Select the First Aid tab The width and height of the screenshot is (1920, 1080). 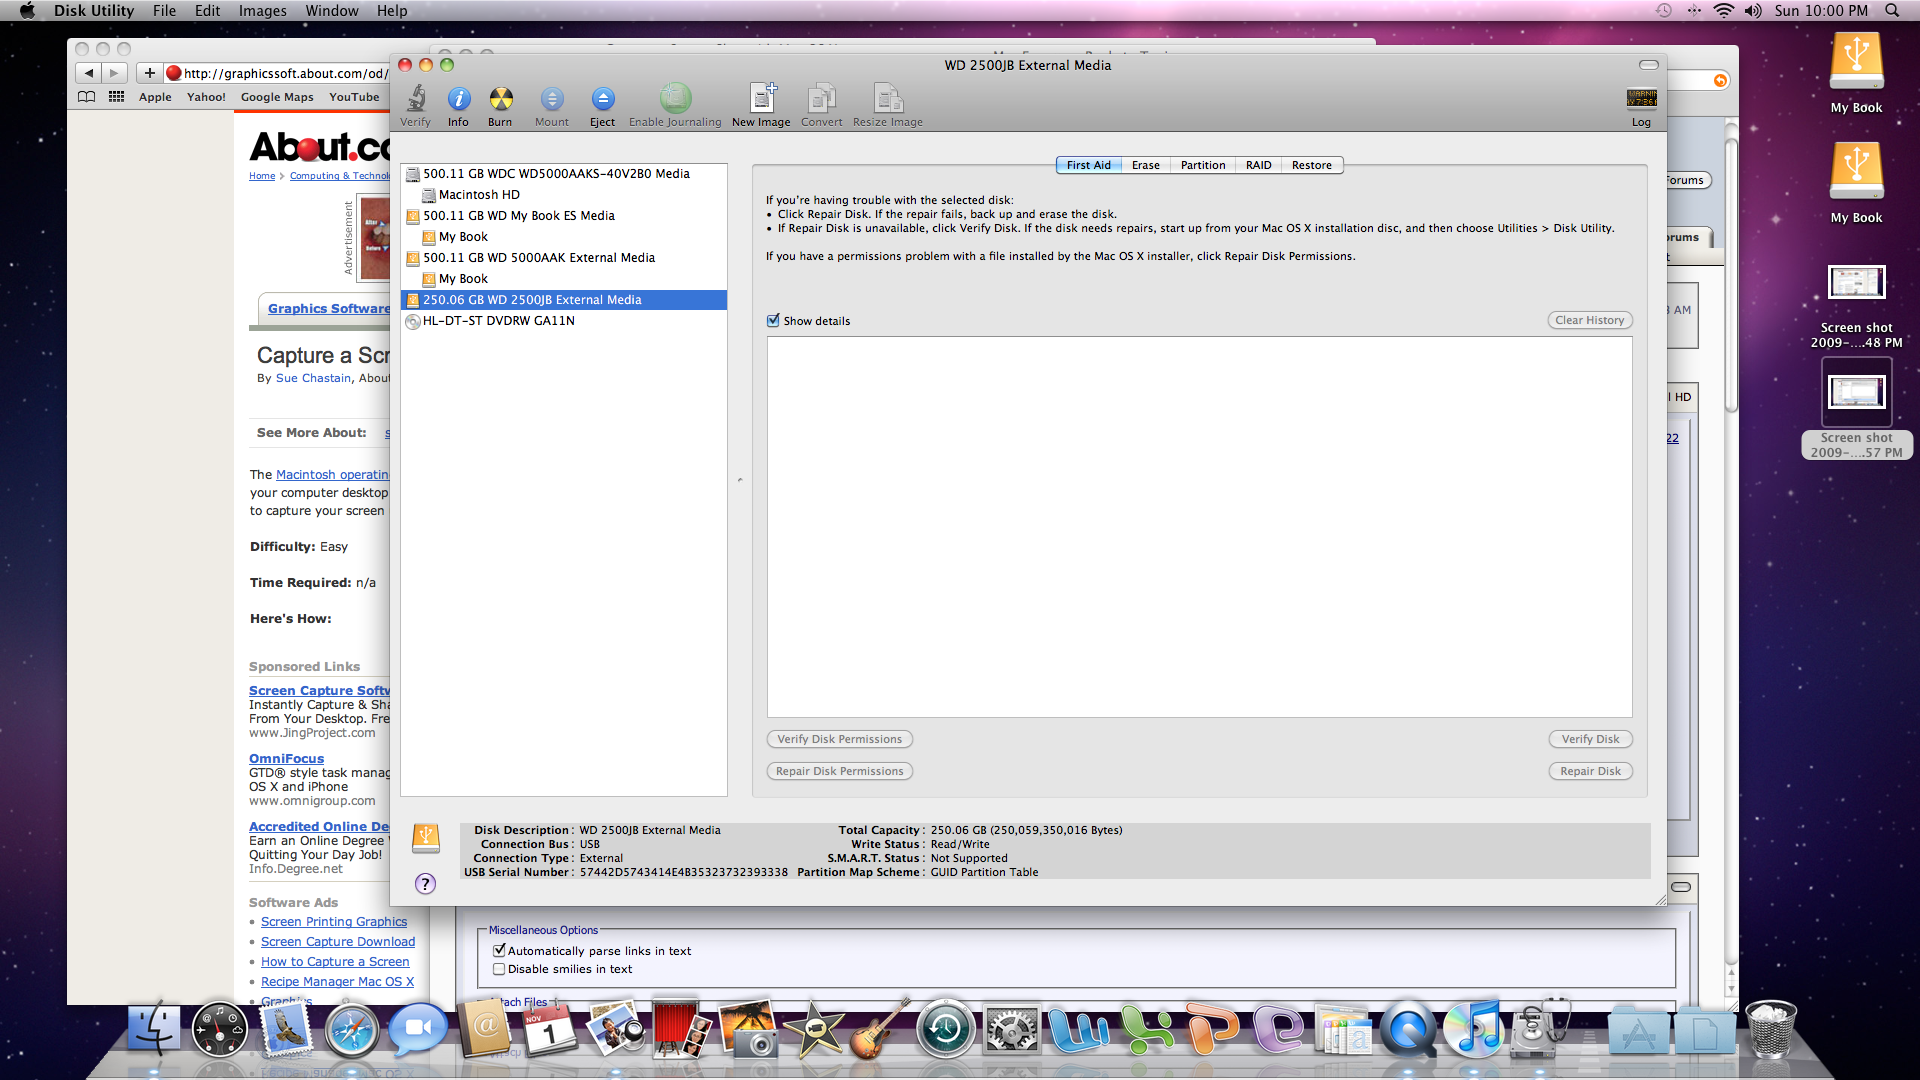pos(1089,166)
